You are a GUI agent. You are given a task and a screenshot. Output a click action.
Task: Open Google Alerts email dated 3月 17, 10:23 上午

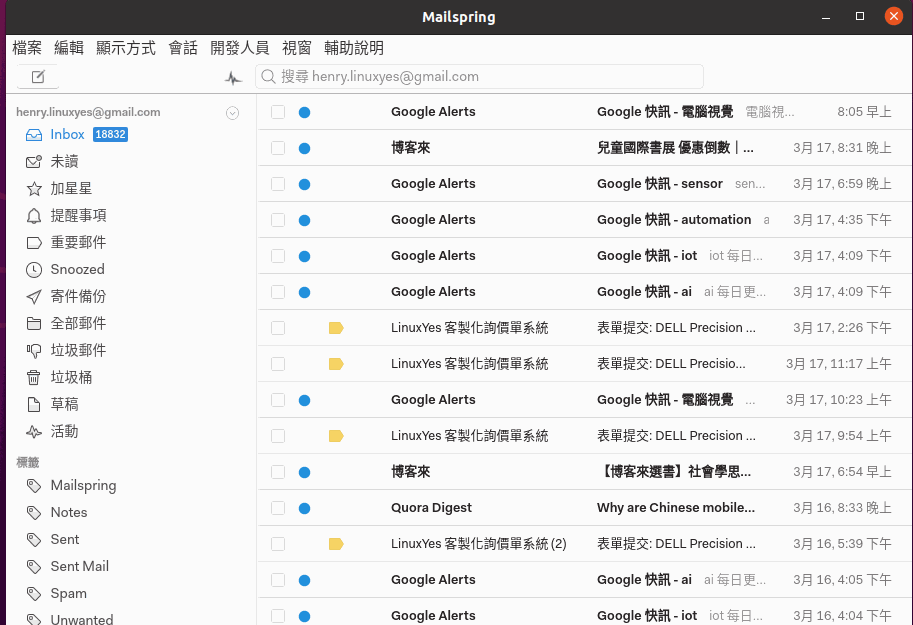pyautogui.click(x=585, y=400)
